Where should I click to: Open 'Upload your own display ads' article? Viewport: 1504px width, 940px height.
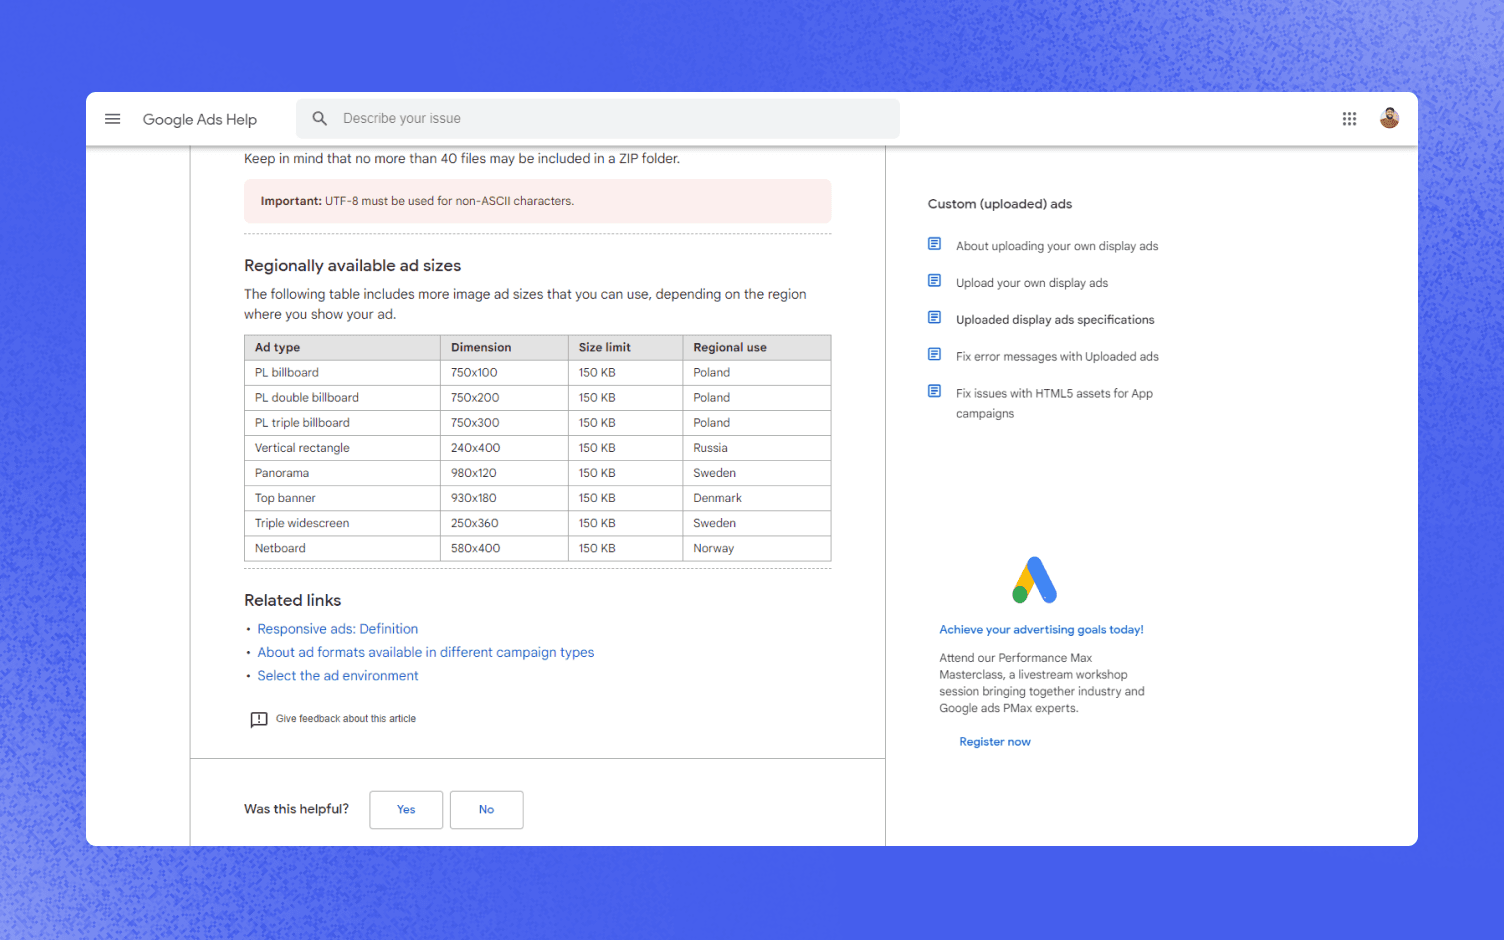1032,283
